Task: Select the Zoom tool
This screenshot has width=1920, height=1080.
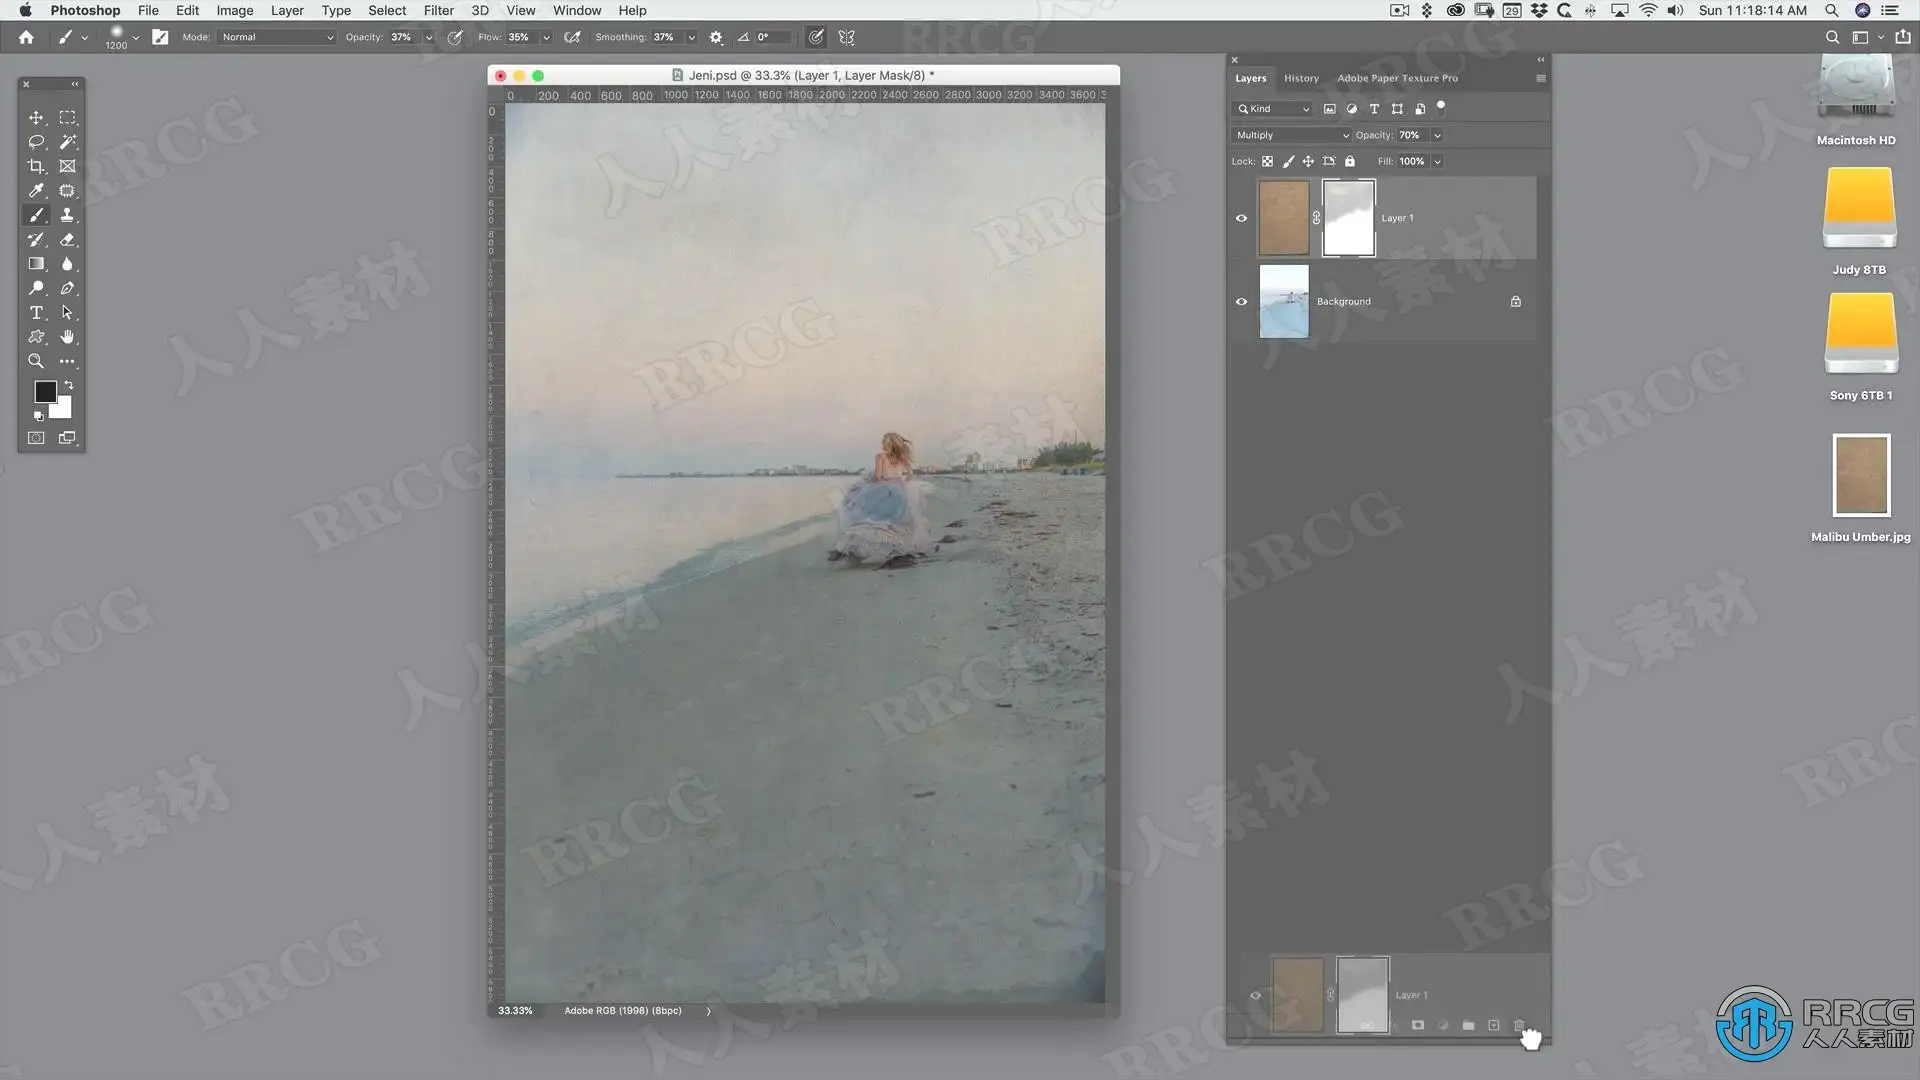Action: point(36,362)
